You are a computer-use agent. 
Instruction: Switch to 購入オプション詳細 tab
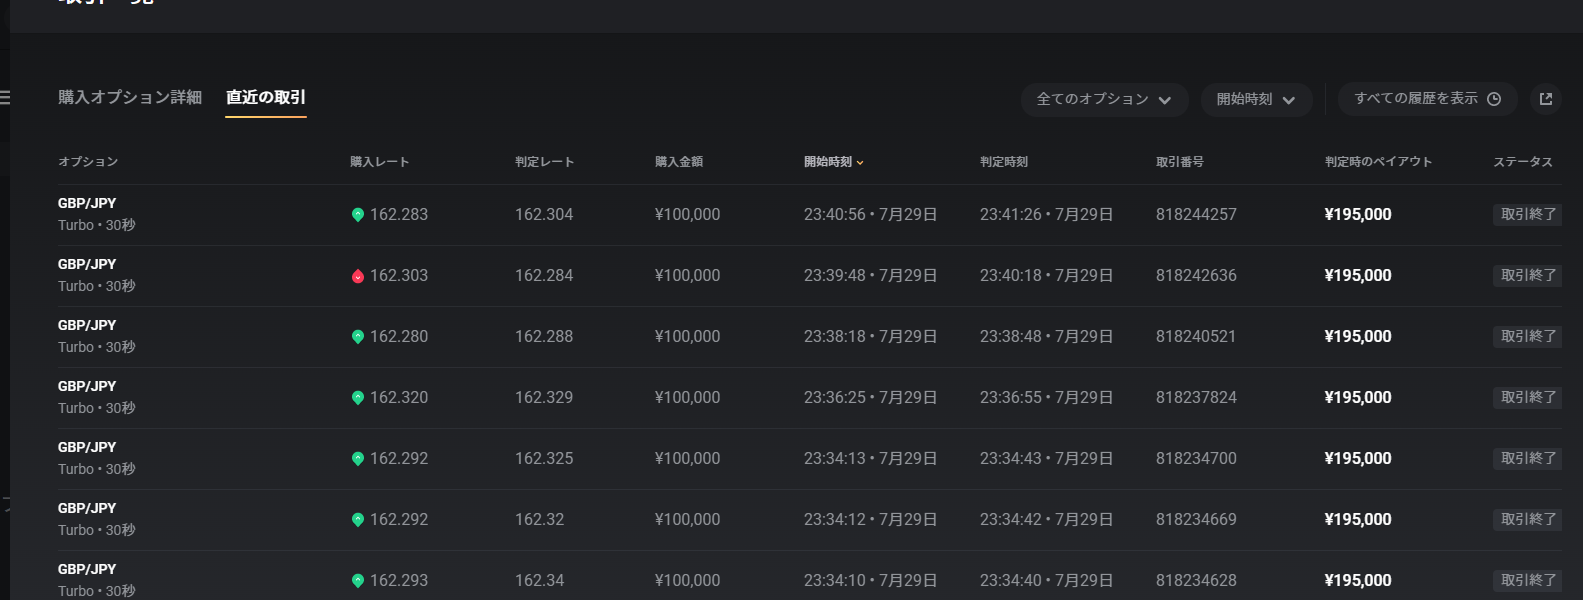pyautogui.click(x=130, y=97)
